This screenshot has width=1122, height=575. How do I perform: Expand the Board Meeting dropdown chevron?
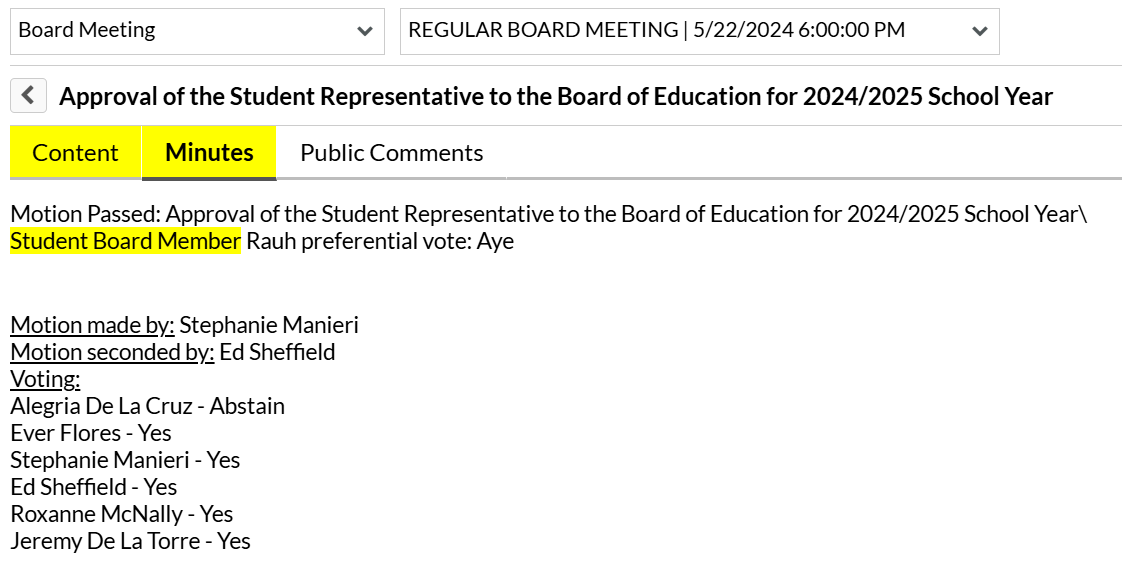point(365,31)
